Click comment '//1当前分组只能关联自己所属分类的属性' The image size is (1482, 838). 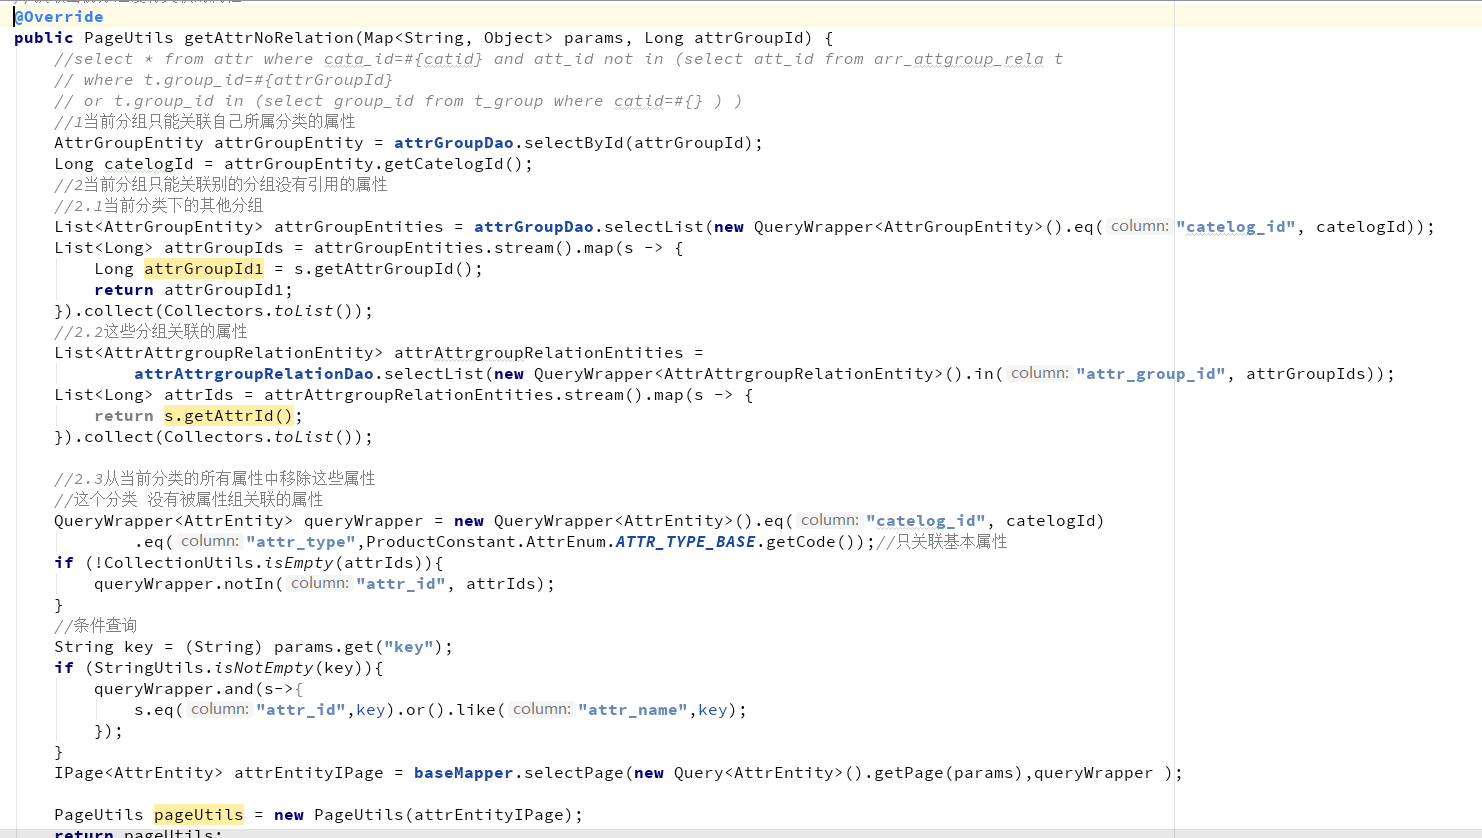click(205, 121)
